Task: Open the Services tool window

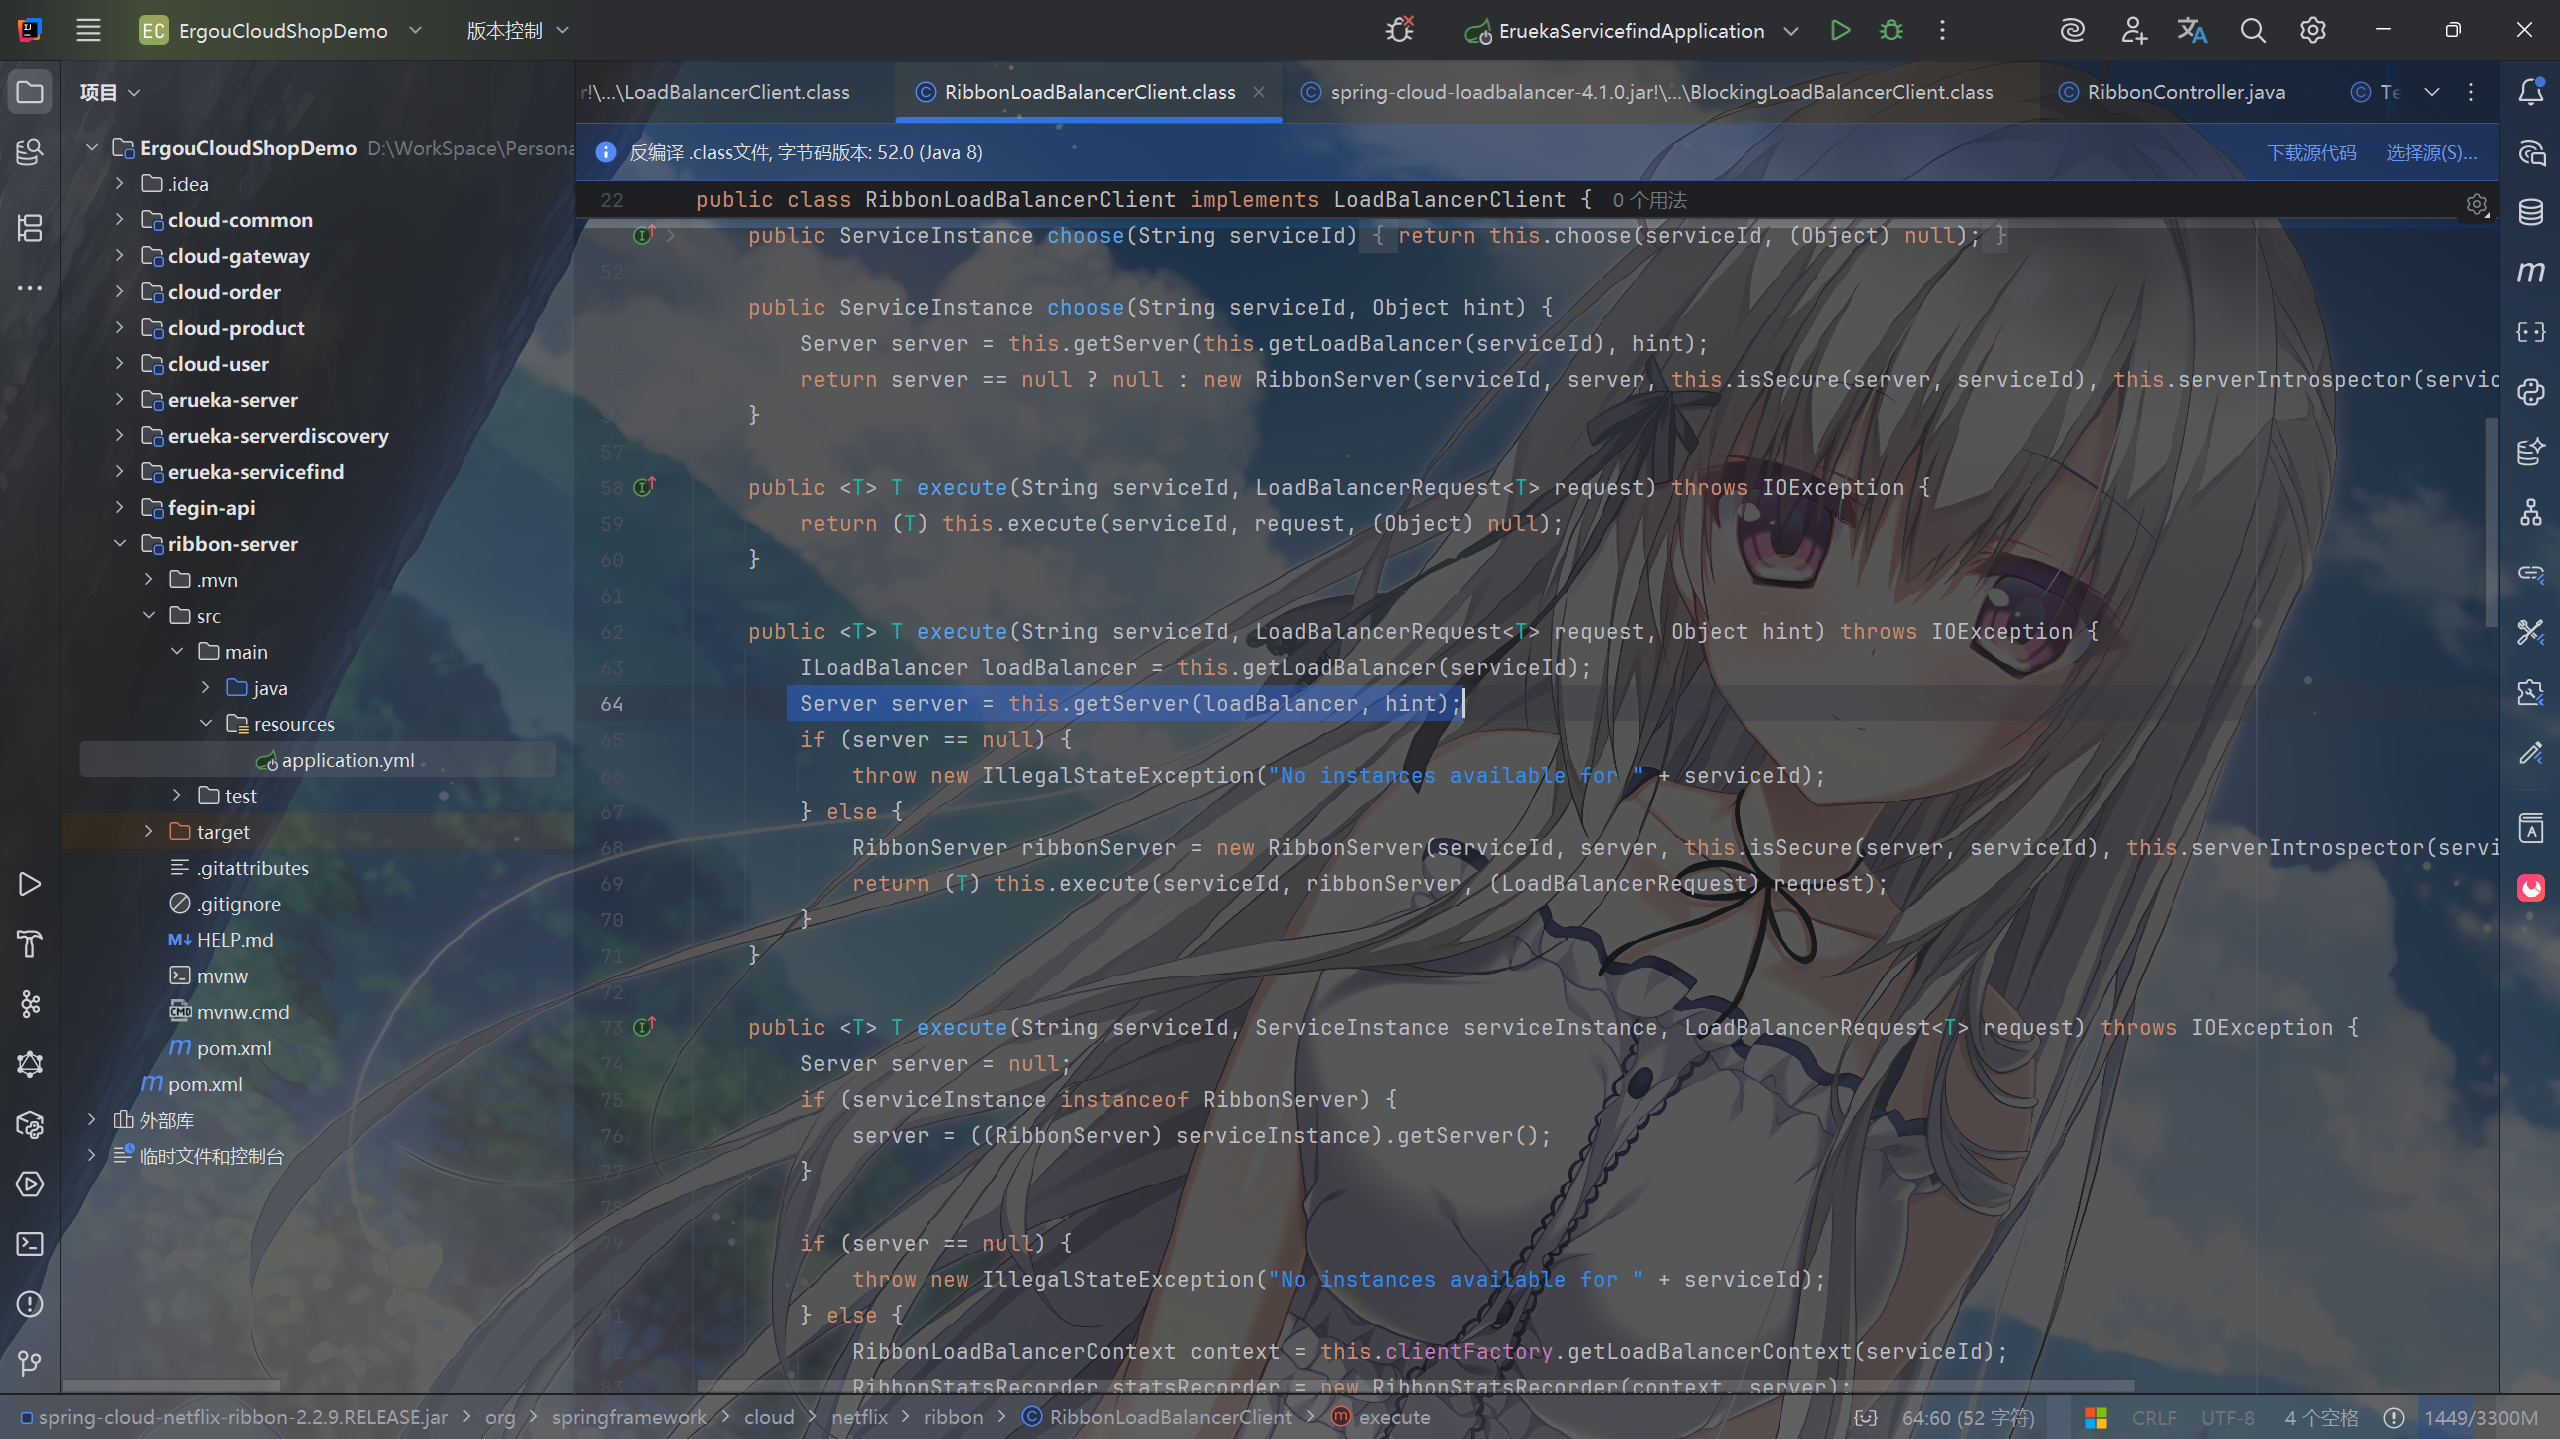Action: (x=30, y=1184)
